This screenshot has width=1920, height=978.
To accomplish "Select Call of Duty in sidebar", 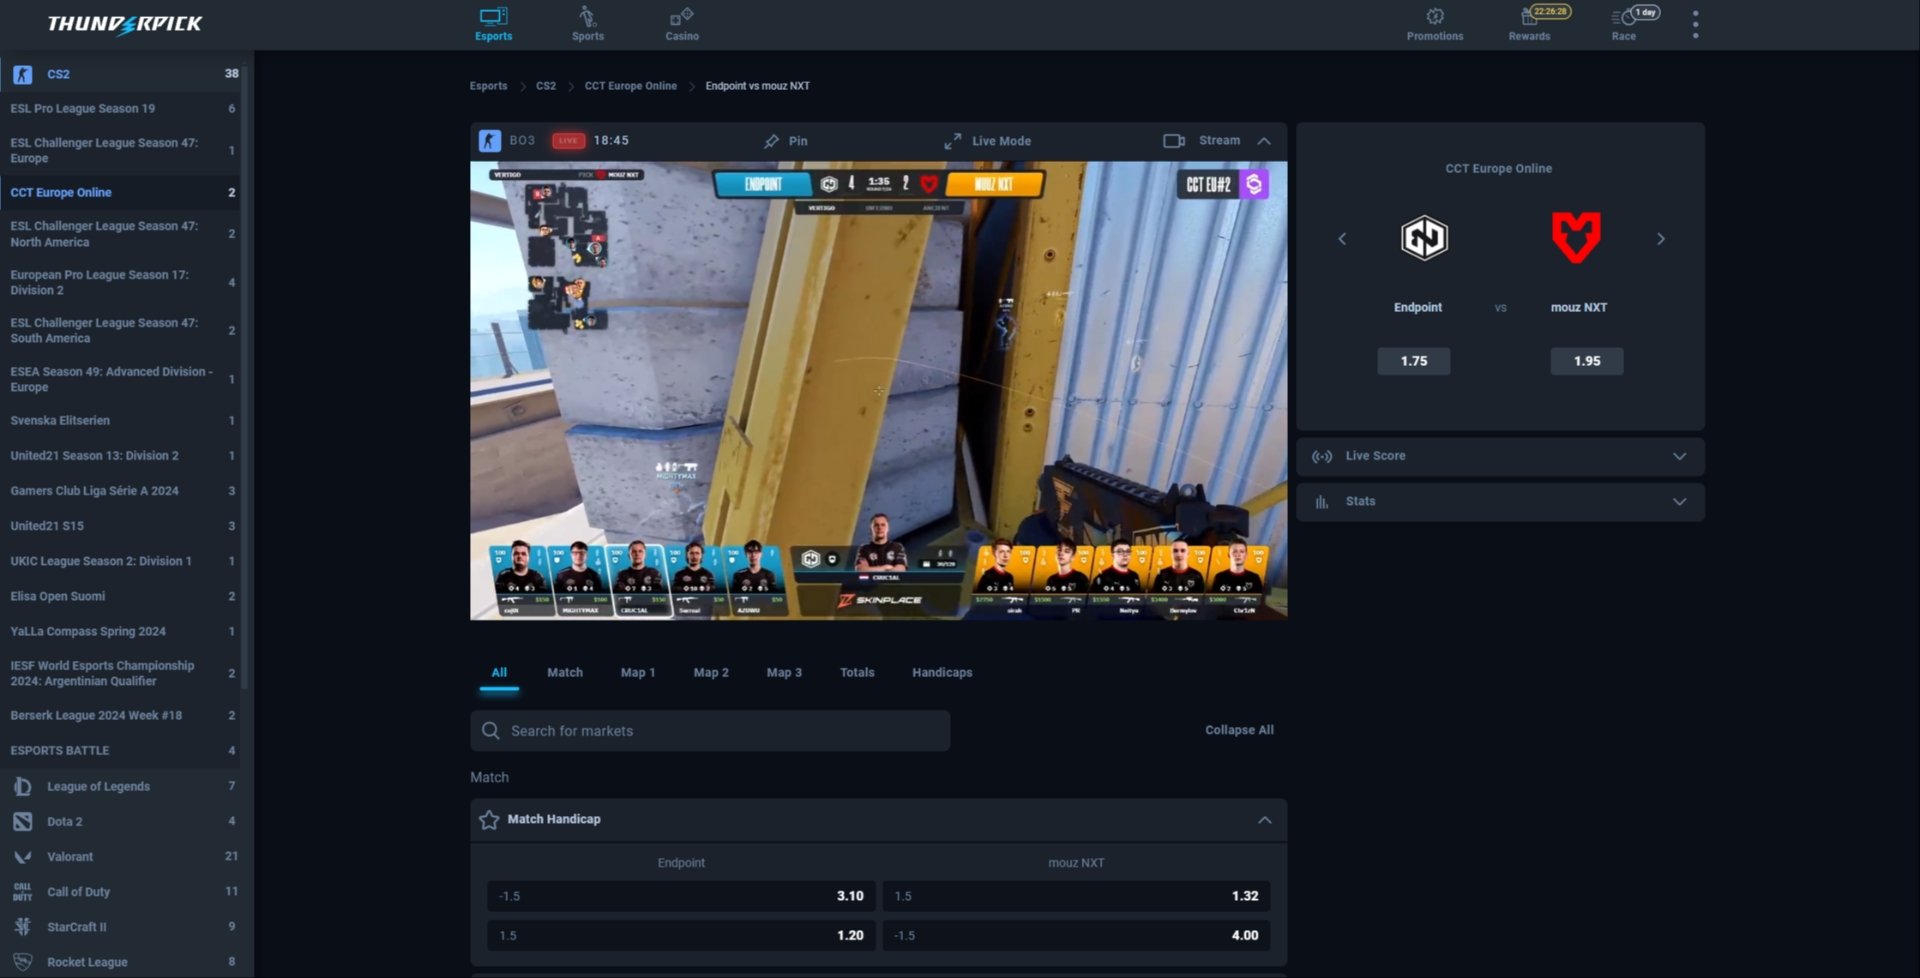I will (x=120, y=891).
